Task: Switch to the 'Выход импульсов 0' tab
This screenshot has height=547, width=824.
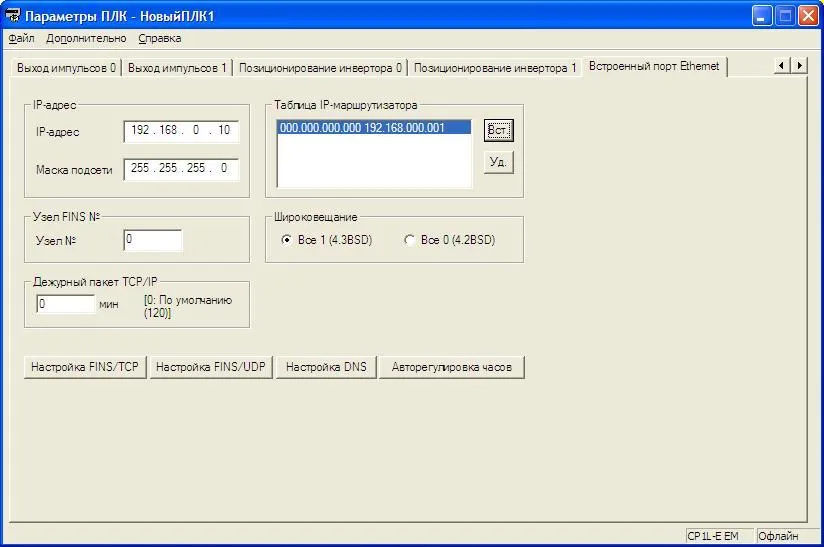Action: point(66,68)
